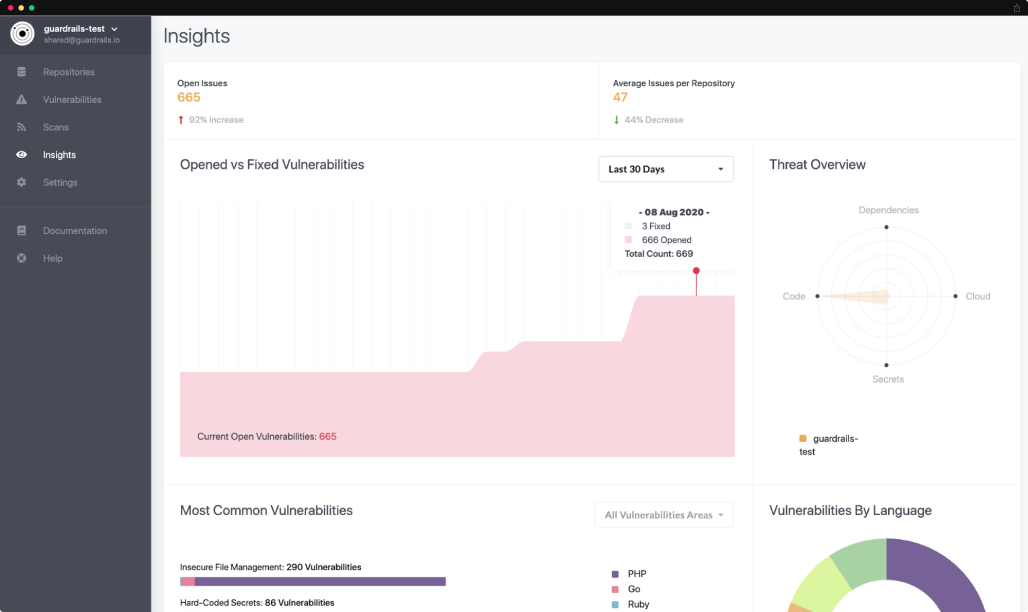This screenshot has height=612, width=1028.
Task: Open the Last 30 Days dropdown
Action: click(665, 169)
